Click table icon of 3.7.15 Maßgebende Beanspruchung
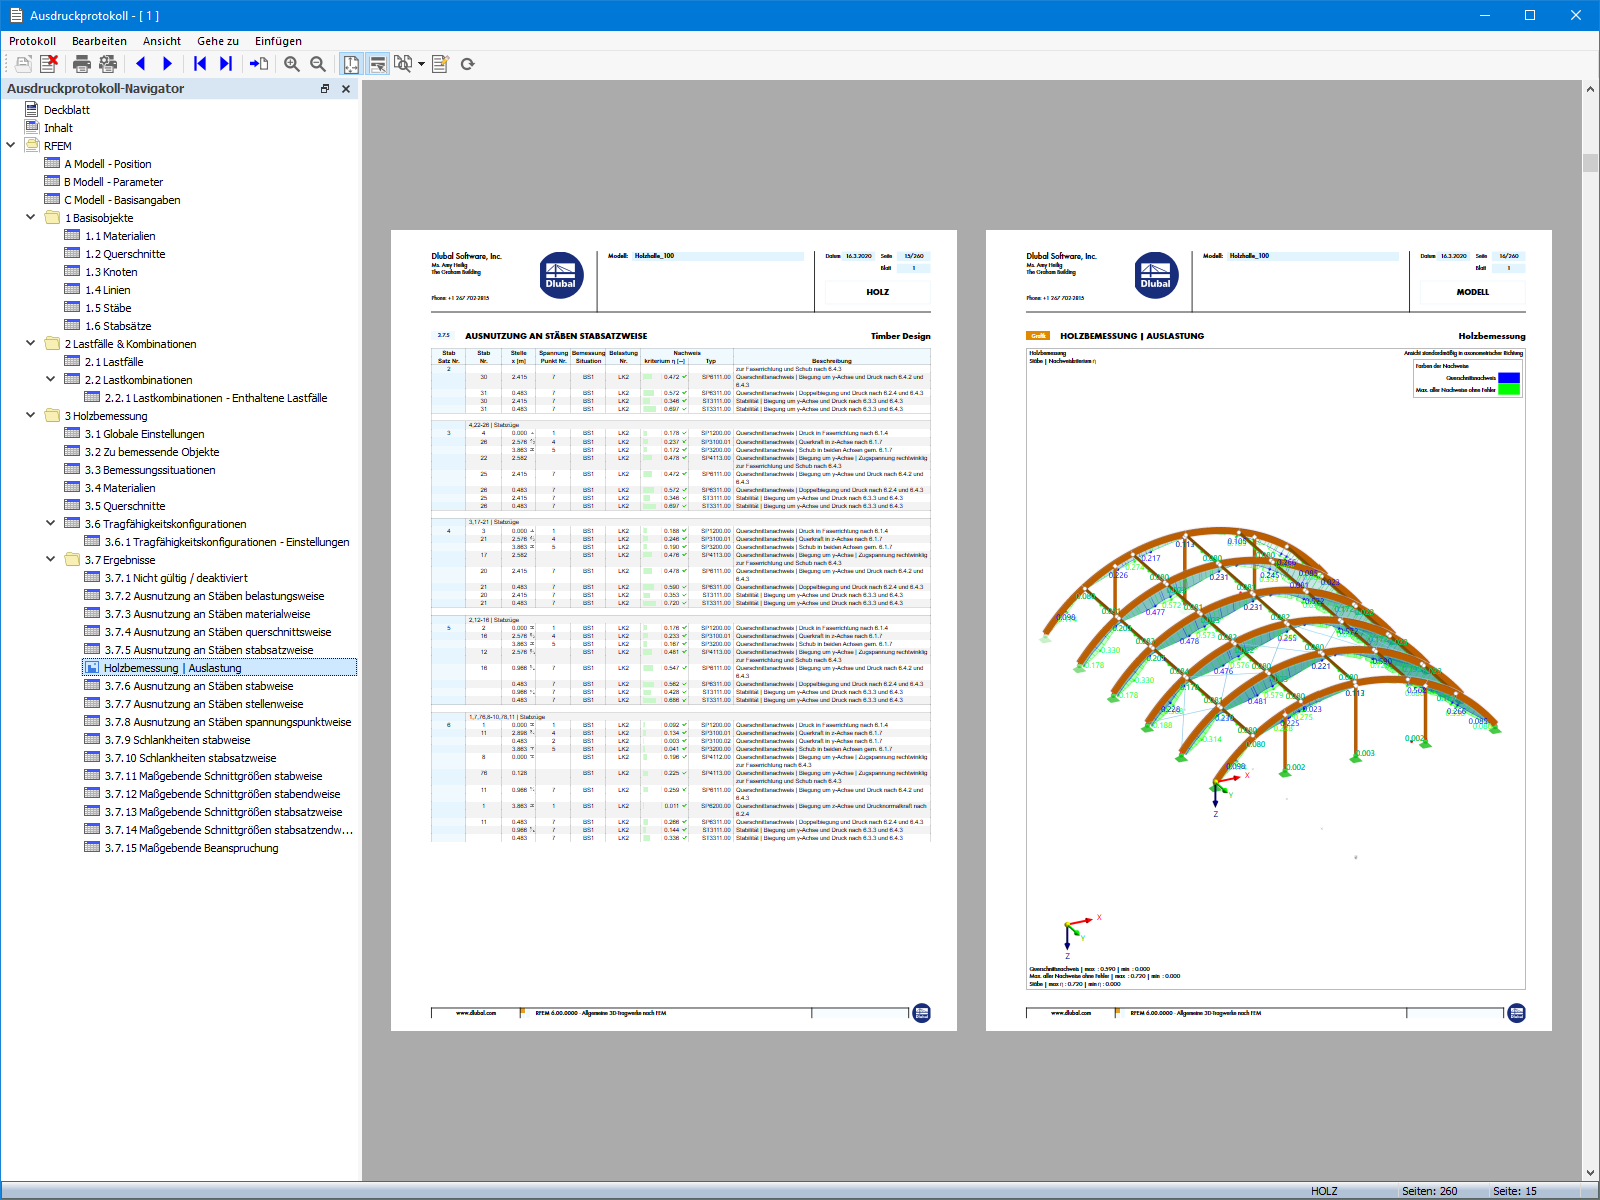Screen dimensions: 1600x1200 [x=92, y=848]
